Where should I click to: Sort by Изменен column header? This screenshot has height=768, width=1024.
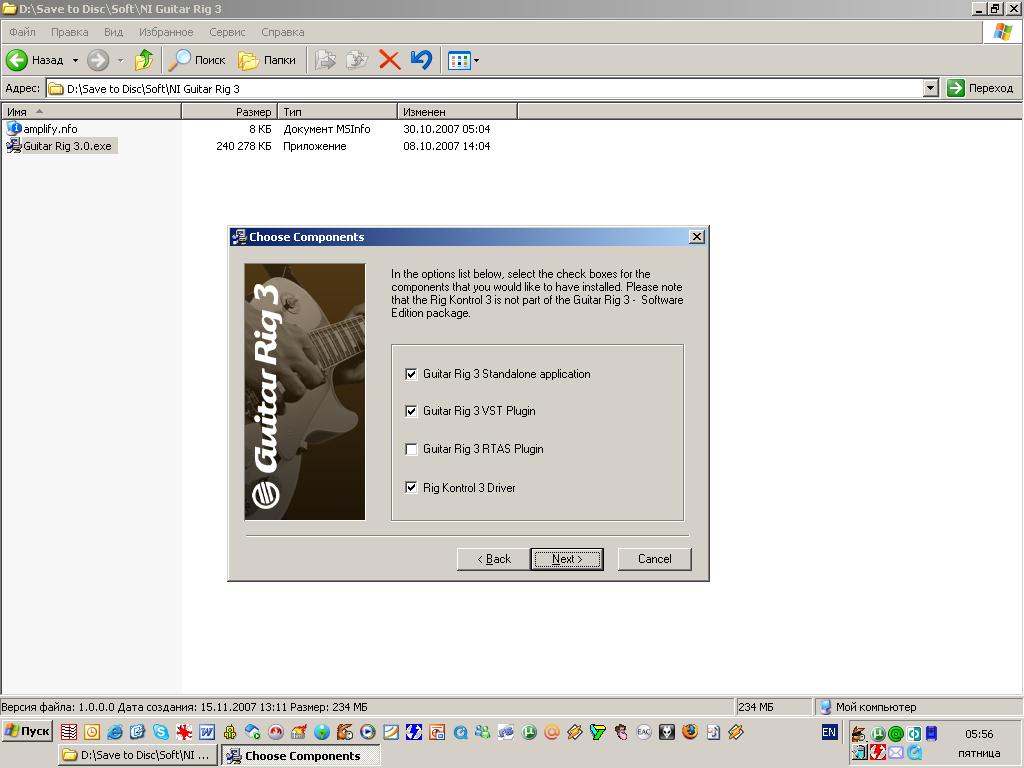[x=457, y=112]
